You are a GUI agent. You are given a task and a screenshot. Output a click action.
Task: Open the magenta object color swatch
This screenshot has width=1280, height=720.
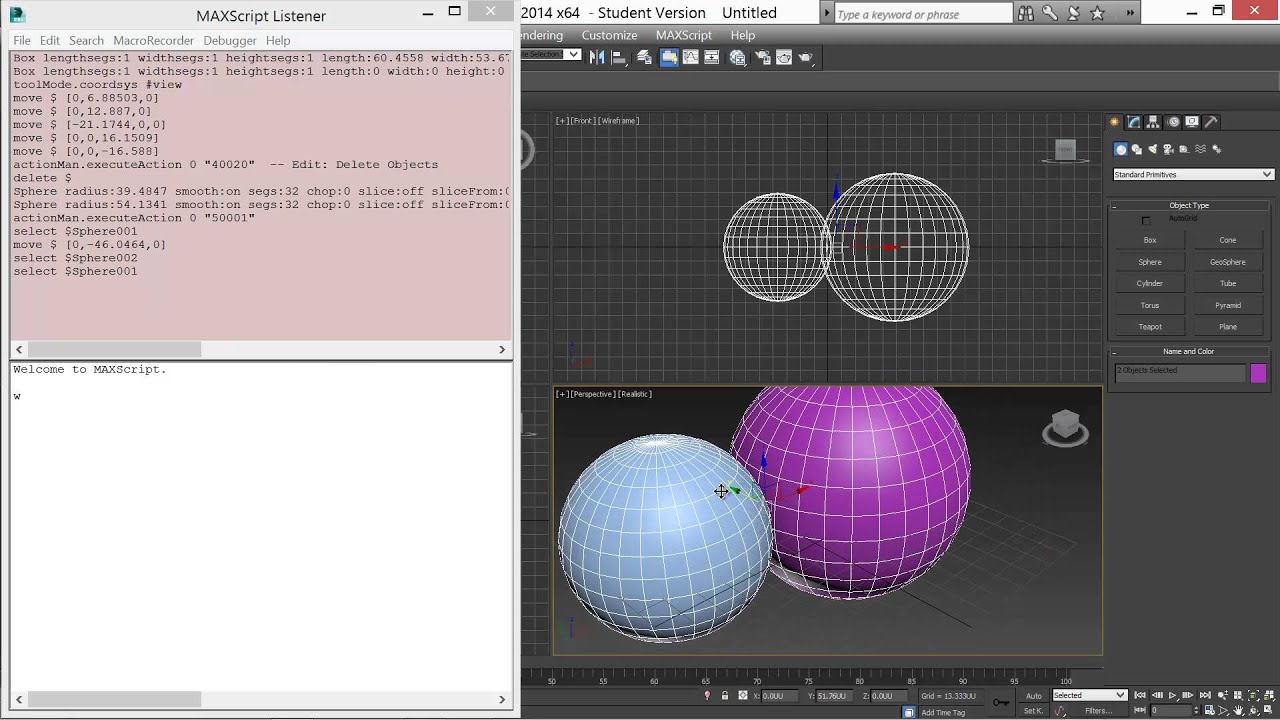[x=1258, y=373]
